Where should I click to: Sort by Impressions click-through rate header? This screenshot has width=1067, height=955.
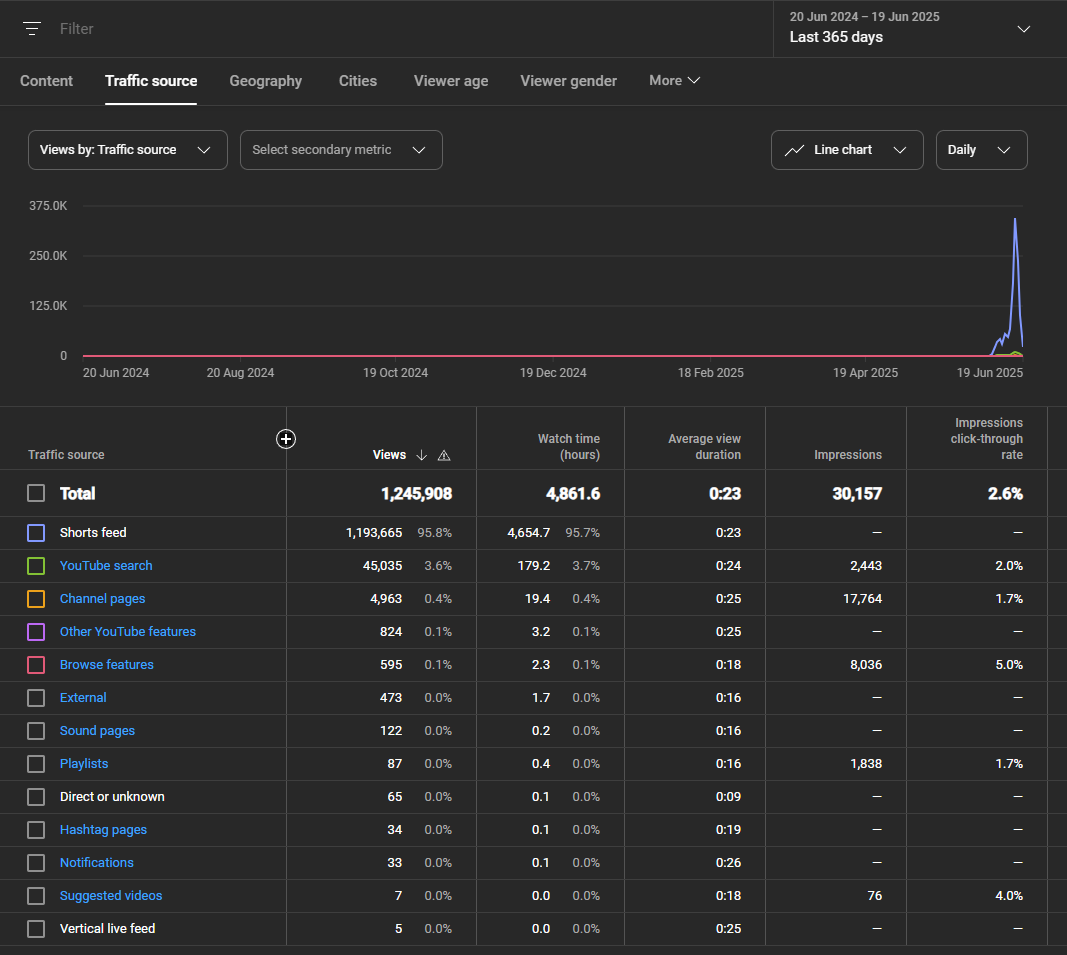coord(987,439)
